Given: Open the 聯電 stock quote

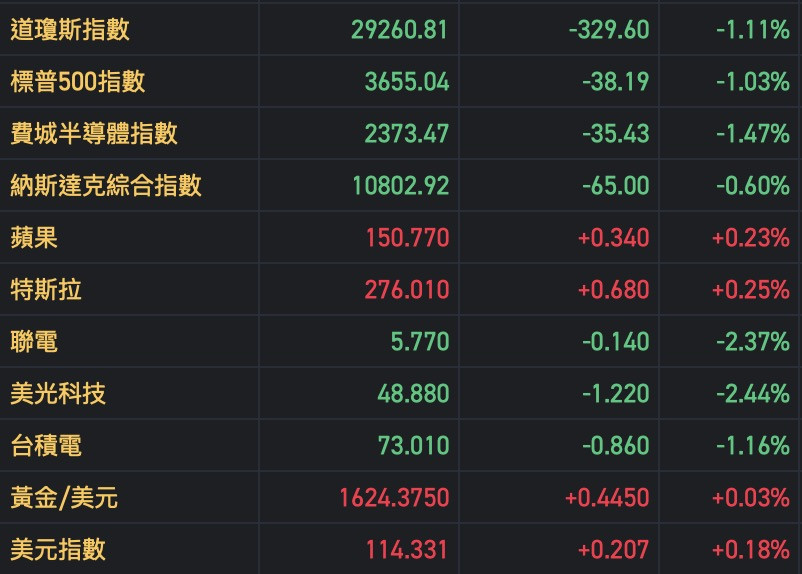Looking at the screenshot, I should 34,342.
